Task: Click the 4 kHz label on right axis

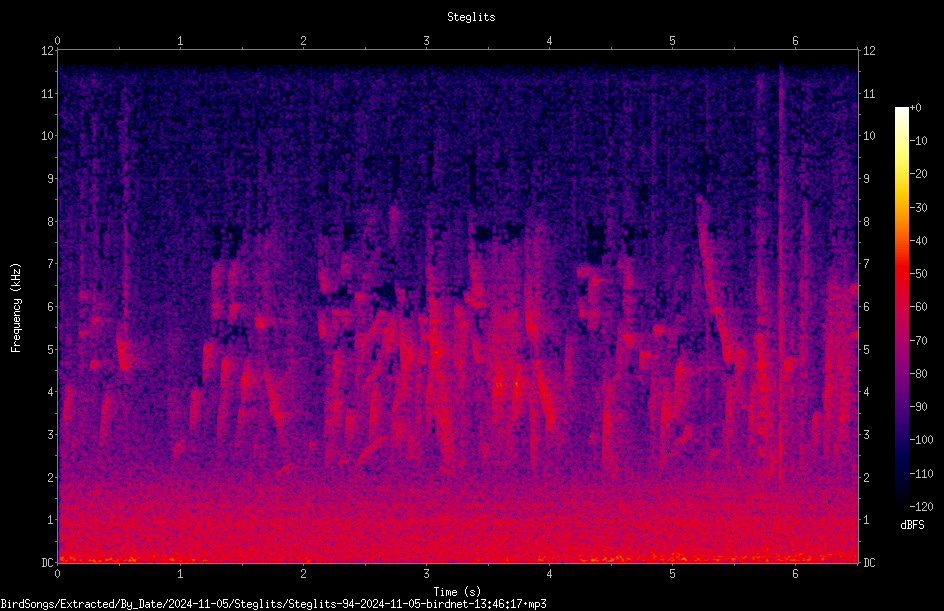Action: click(x=866, y=392)
